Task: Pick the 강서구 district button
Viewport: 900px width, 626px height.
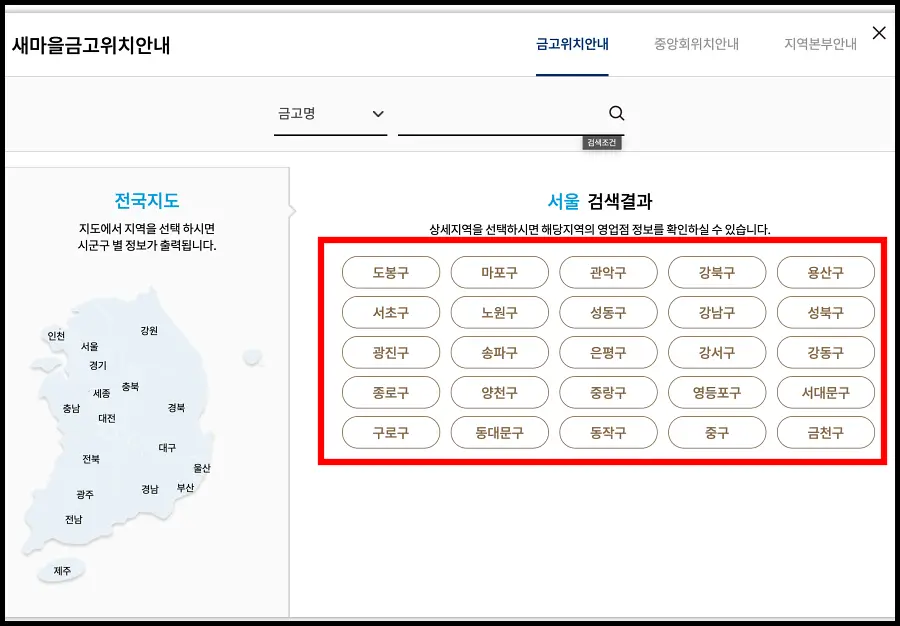Action: pyautogui.click(x=717, y=352)
